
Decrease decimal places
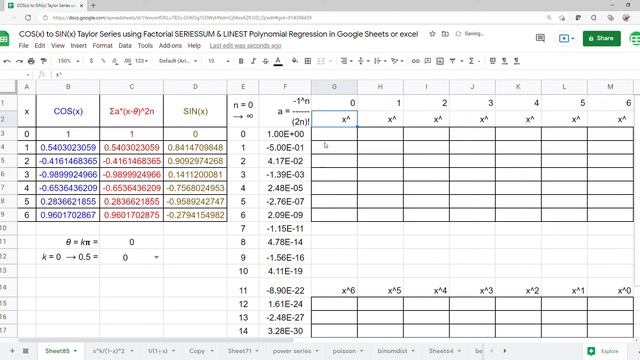tap(115, 61)
